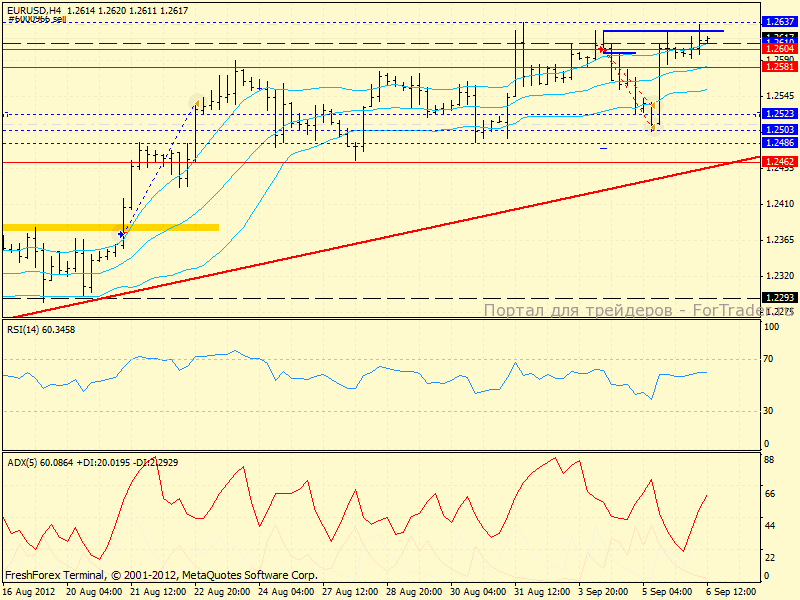The image size is (800, 600).
Task: Click the blue buy arrow on the yellow zone
Action: pyautogui.click(x=122, y=234)
